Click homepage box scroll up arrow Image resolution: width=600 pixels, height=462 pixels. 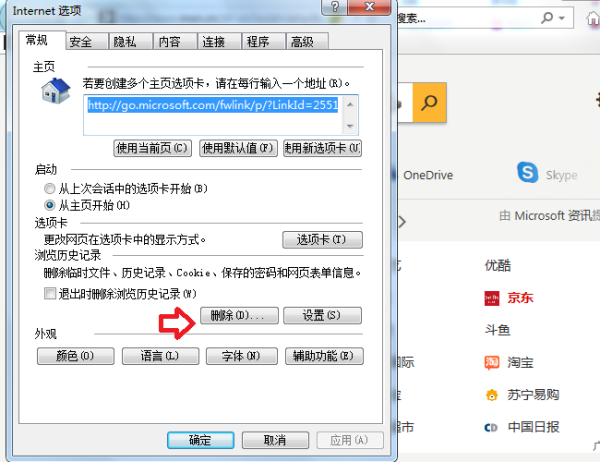(350, 104)
